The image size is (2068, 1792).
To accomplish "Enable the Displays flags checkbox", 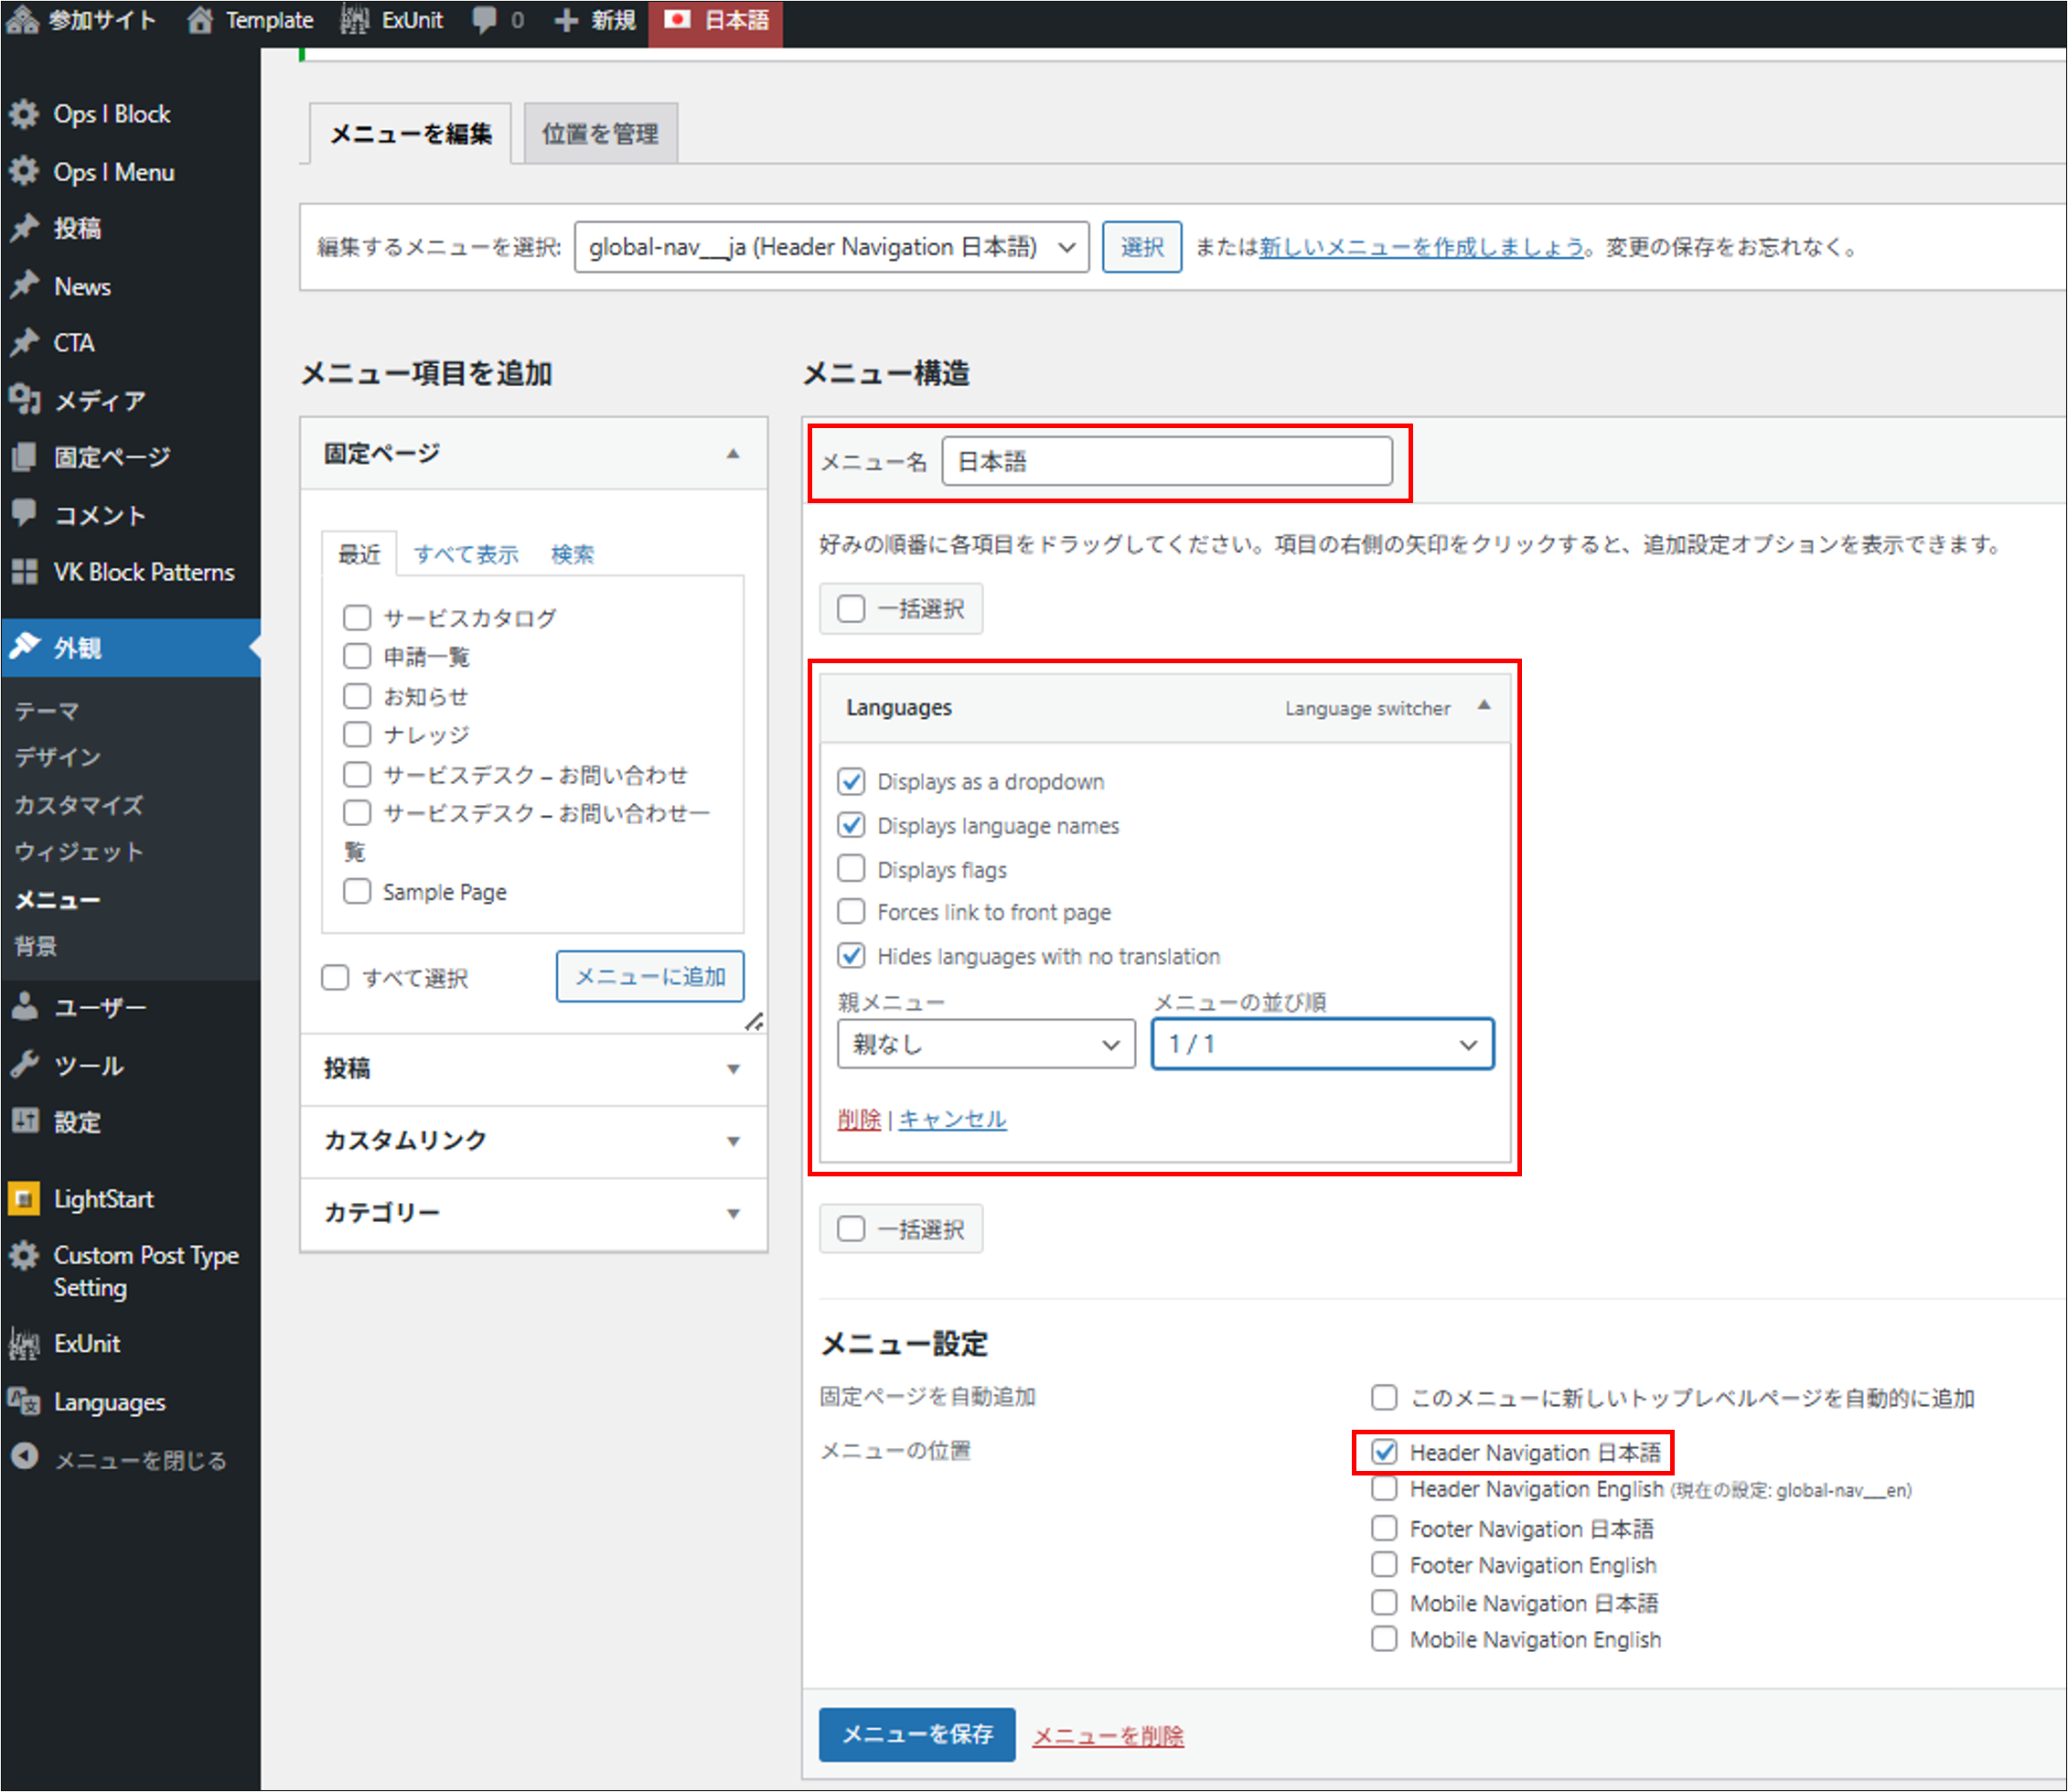I will point(851,869).
